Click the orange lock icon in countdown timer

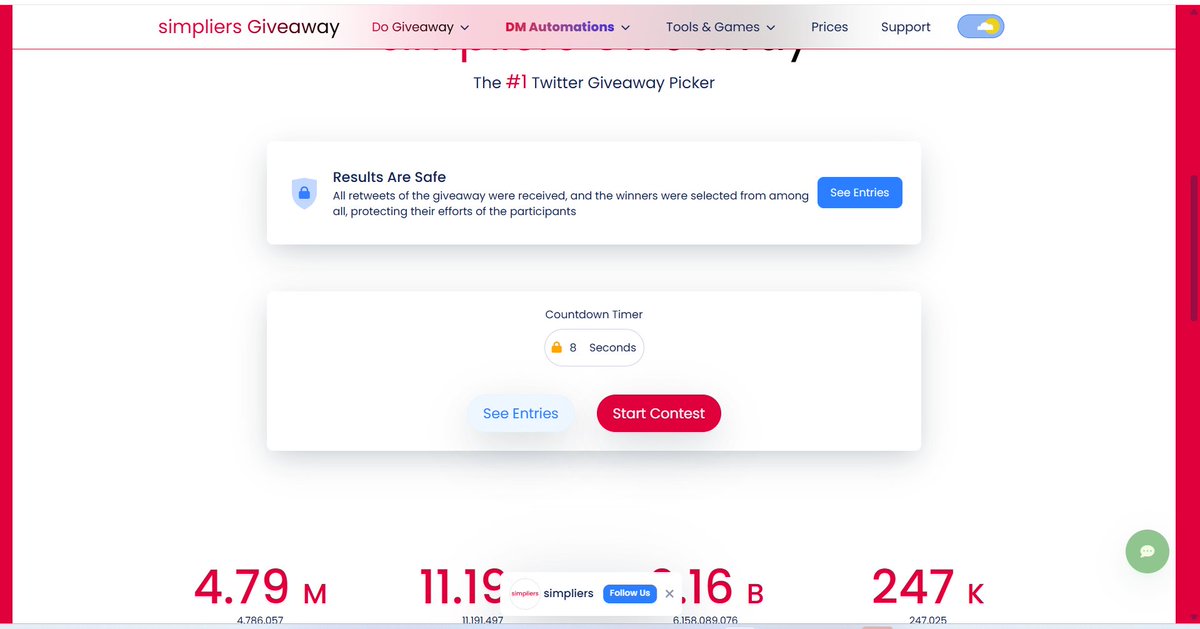click(557, 348)
